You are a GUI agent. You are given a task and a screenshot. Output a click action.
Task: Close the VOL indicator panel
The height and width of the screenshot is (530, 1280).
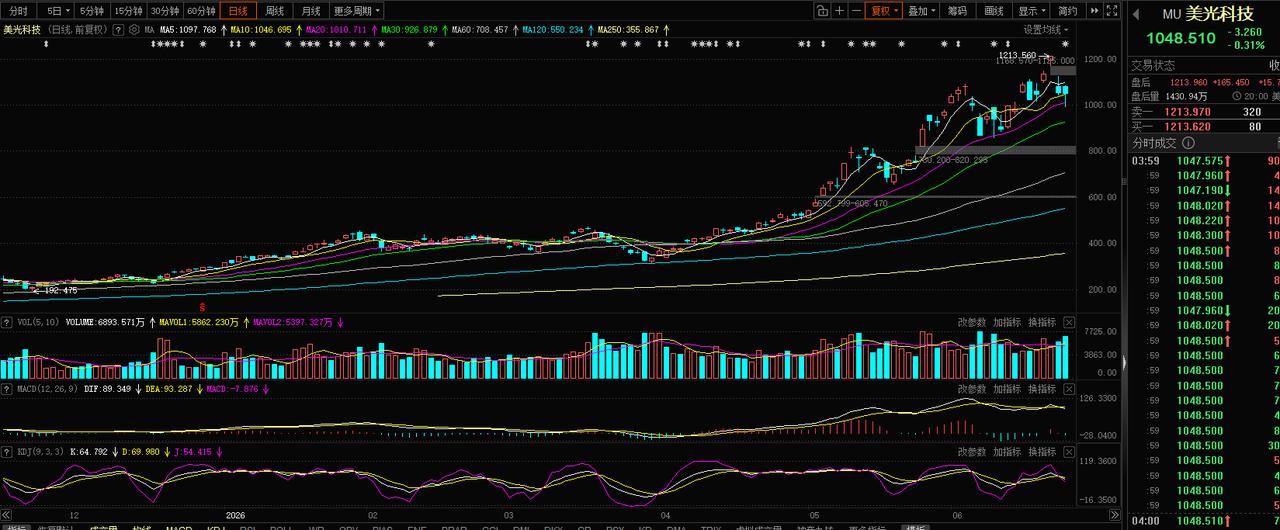(1068, 323)
